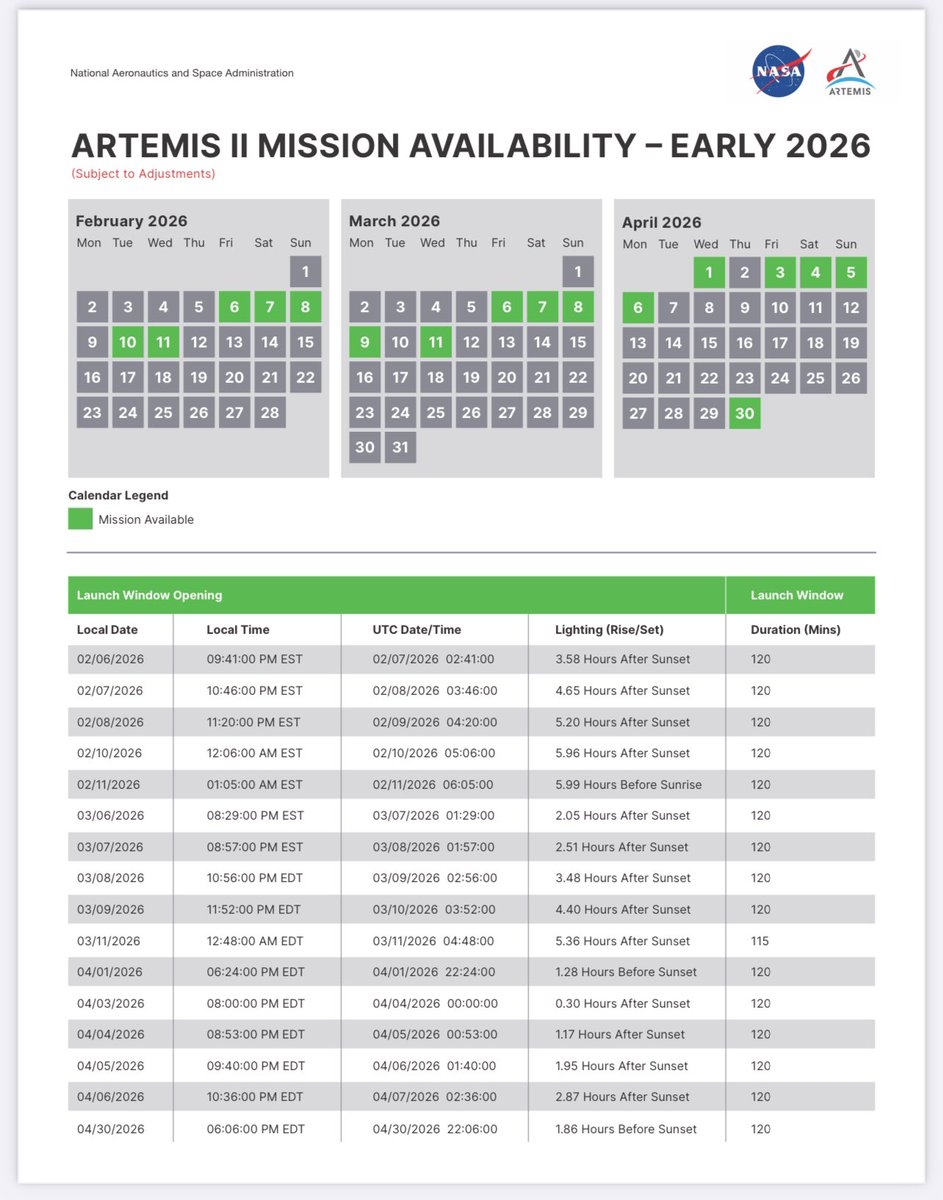Select February 10 green date cell
The width and height of the screenshot is (943, 1200).
click(127, 343)
